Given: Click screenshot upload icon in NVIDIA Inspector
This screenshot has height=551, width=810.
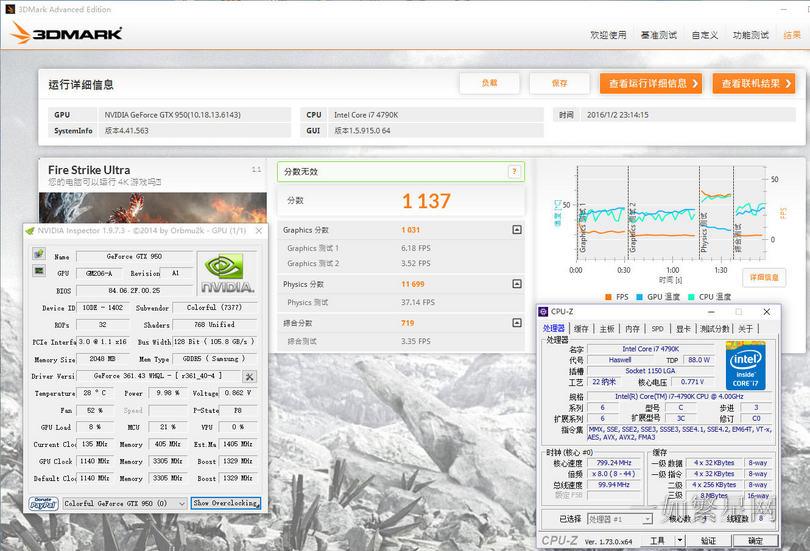Looking at the screenshot, I should click(x=39, y=254).
